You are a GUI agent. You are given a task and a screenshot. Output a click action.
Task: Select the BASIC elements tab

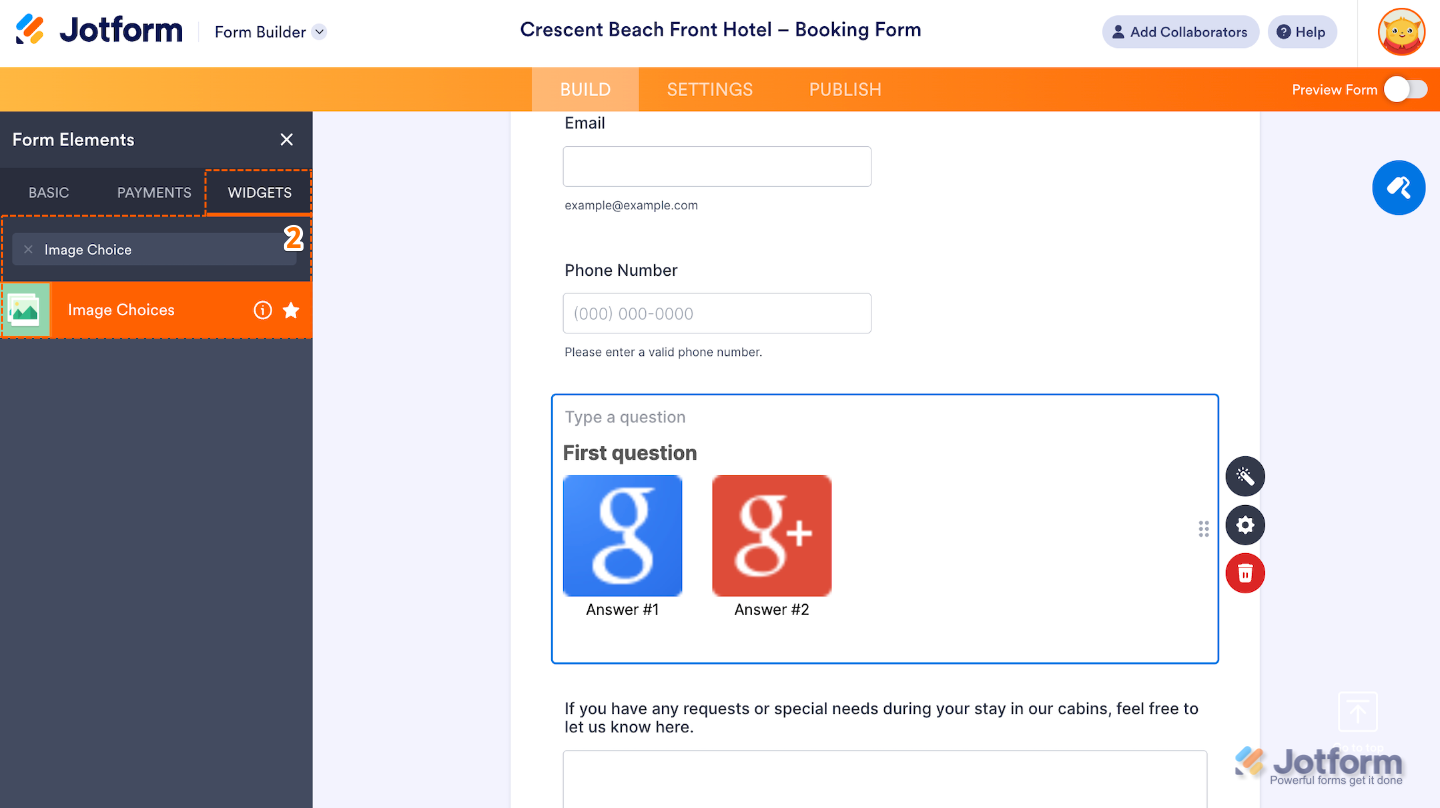coord(49,193)
